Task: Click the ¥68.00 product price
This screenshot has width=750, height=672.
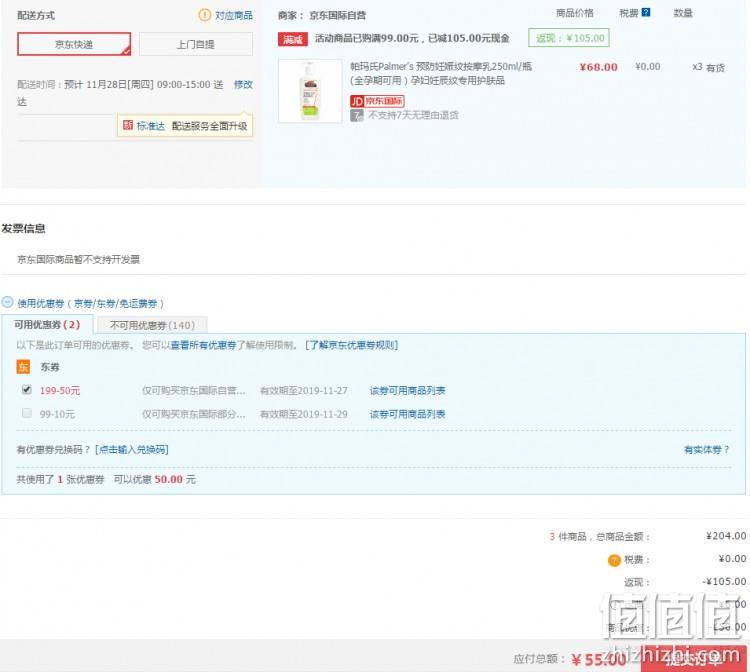Action: click(x=598, y=67)
